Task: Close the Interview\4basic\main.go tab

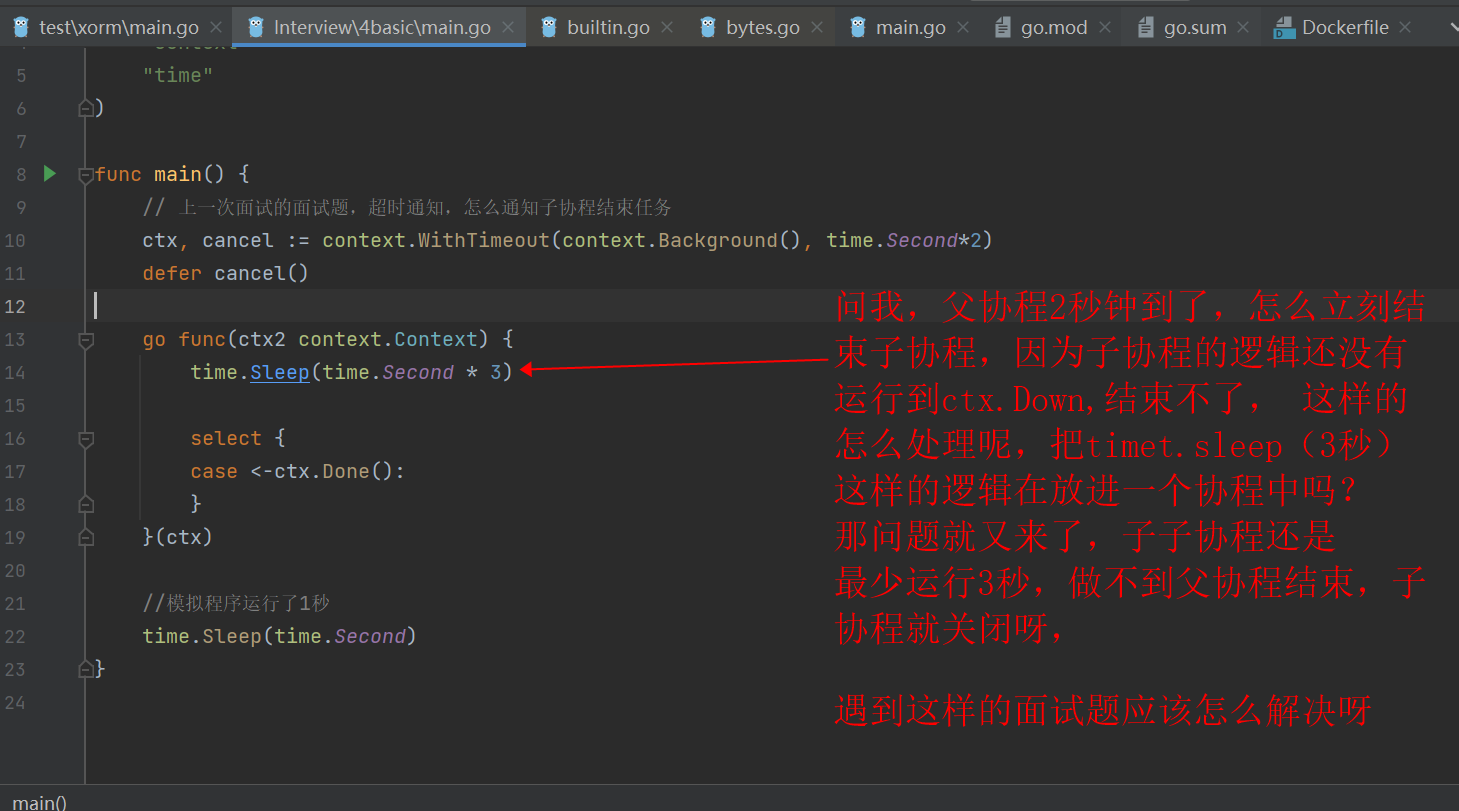Action: coord(509,28)
